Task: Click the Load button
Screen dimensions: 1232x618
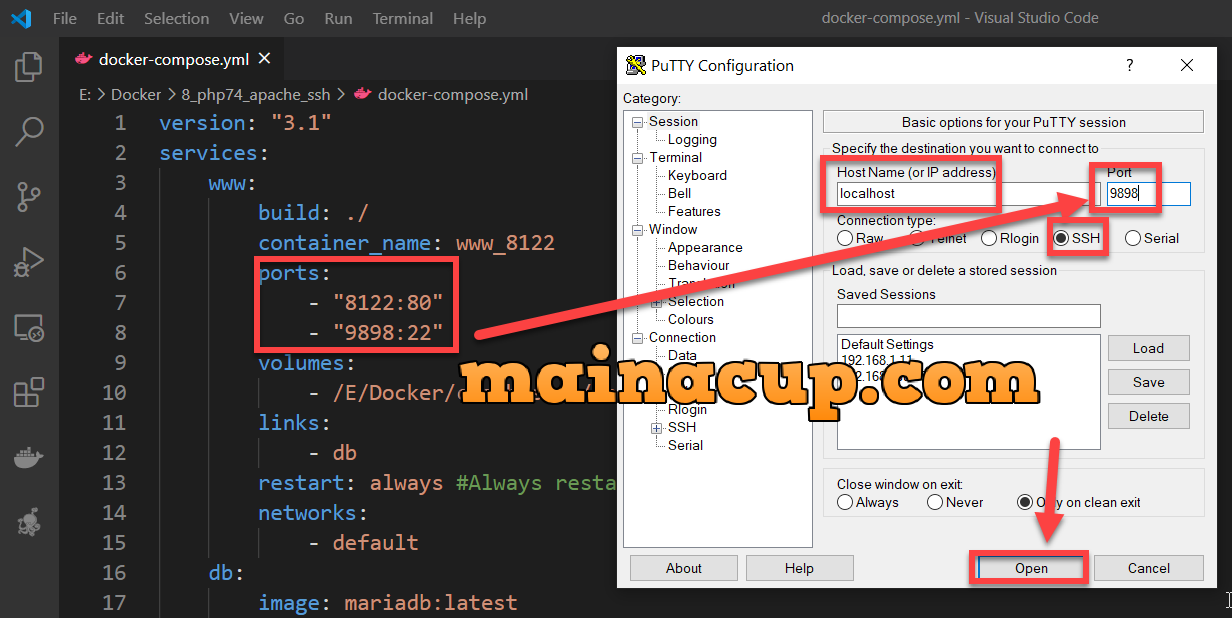Action: tap(1148, 348)
